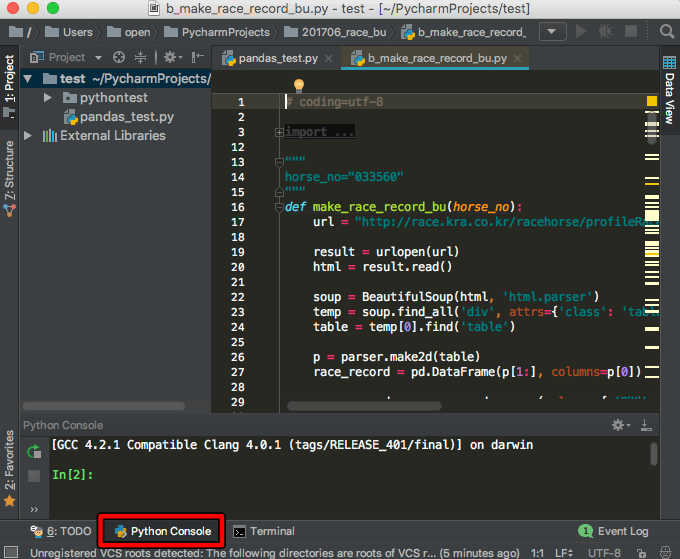
Task: Click the open breadcrumb folder
Action: point(129,32)
